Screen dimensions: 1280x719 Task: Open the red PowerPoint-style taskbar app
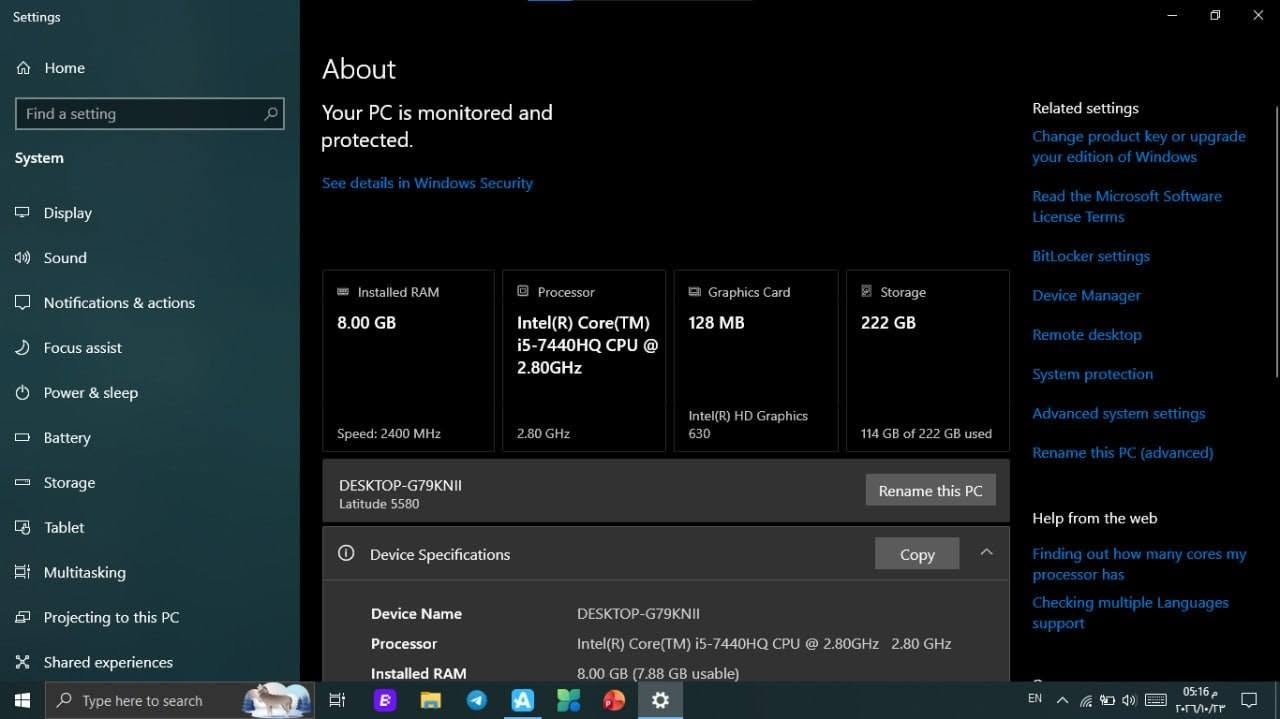614,700
